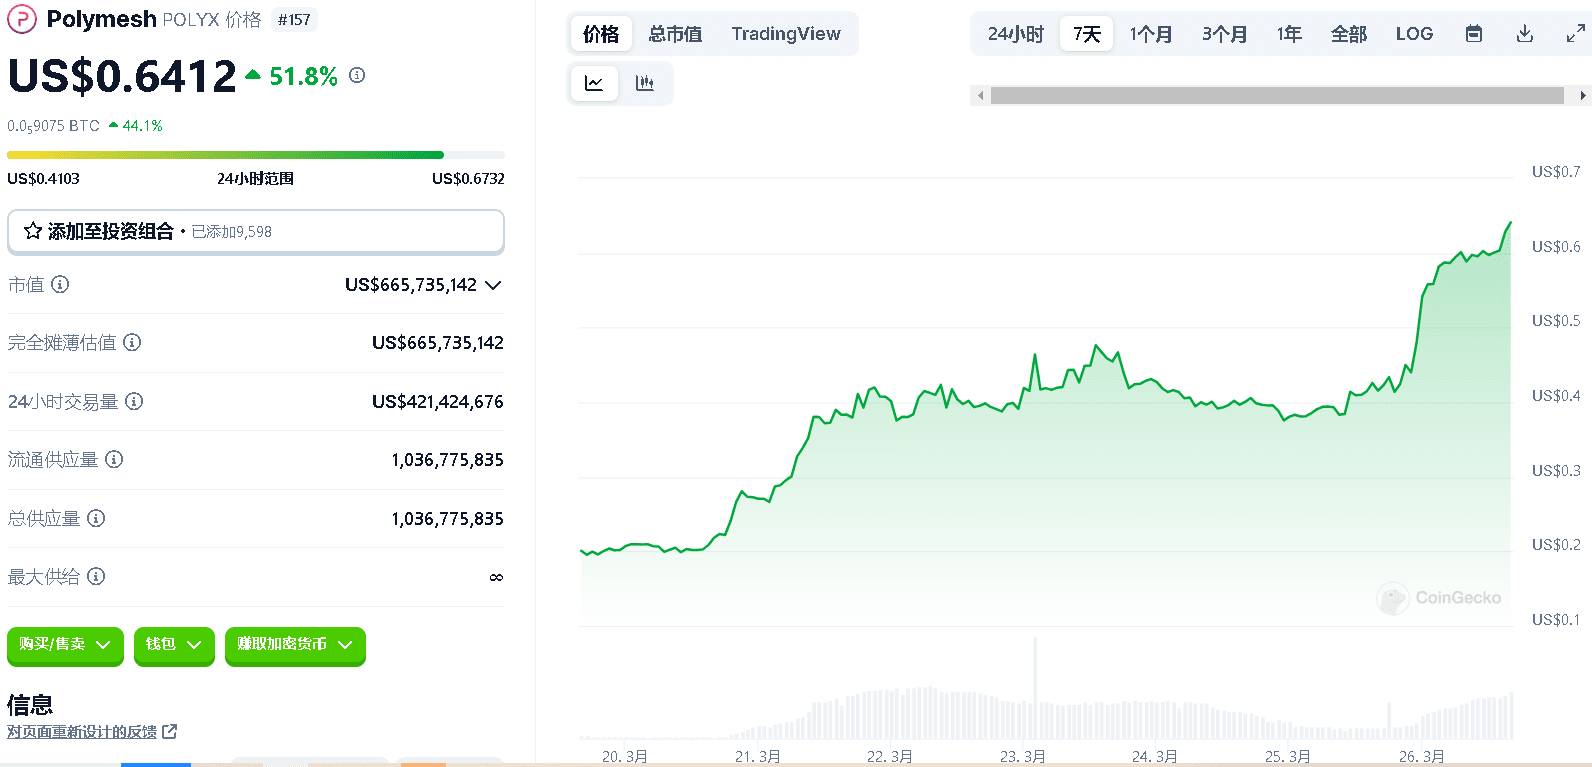Open the calendar date range picker
This screenshot has width=1592, height=767.
click(1473, 34)
